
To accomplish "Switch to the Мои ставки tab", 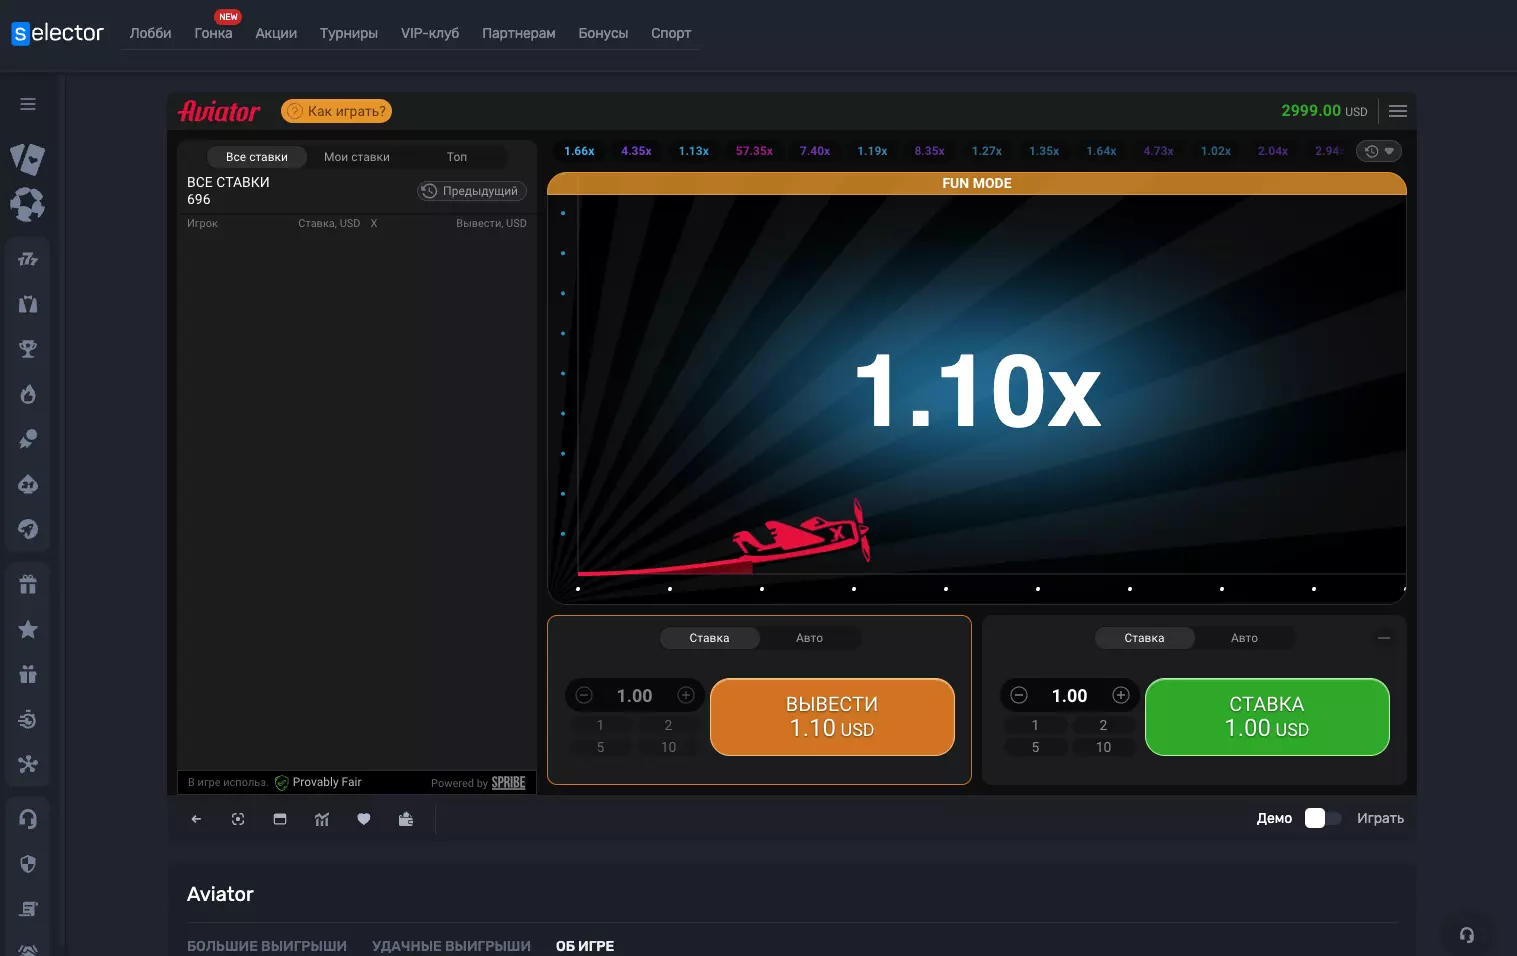I will pyautogui.click(x=357, y=157).
